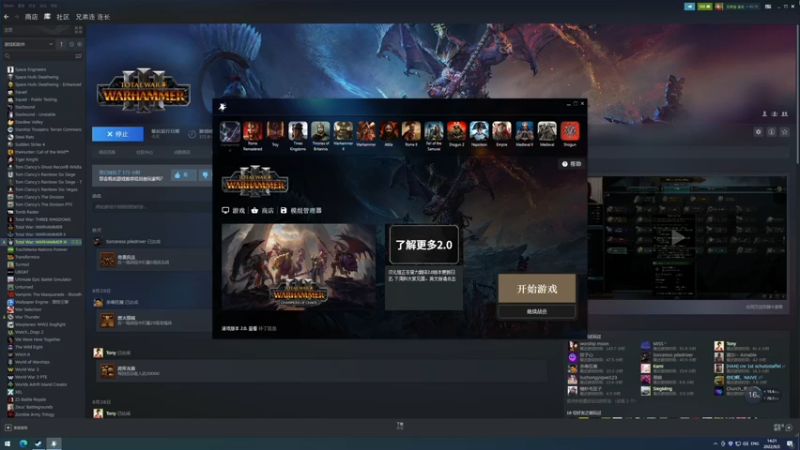The height and width of the screenshot is (450, 800).
Task: Select Steel Rats in library list
Action: tap(24, 137)
